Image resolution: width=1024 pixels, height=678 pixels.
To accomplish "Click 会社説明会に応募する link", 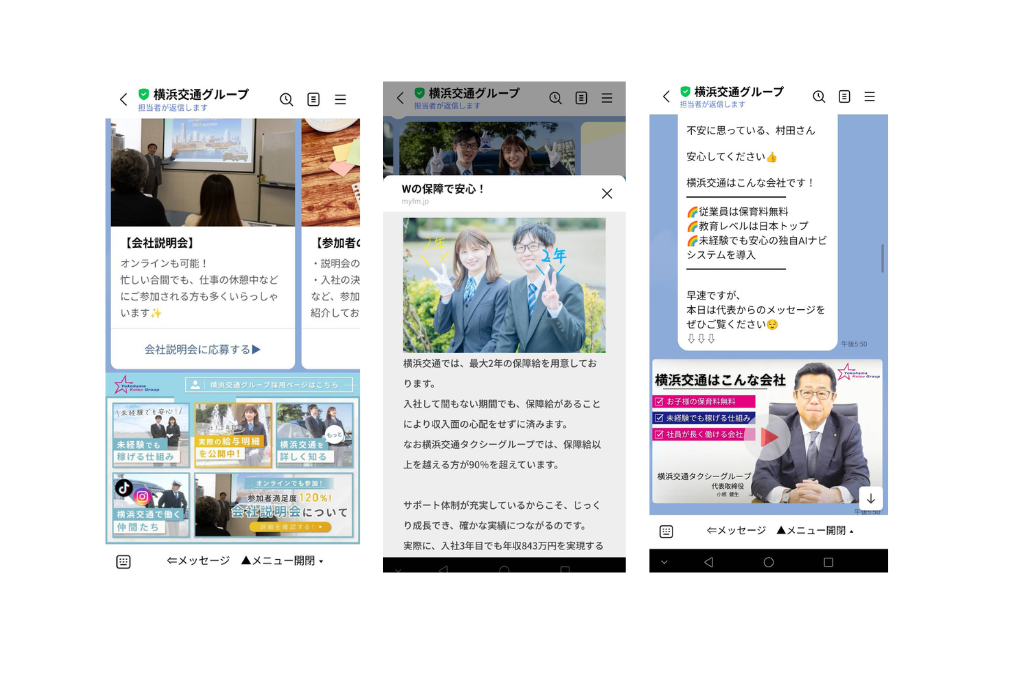I will [x=202, y=349].
